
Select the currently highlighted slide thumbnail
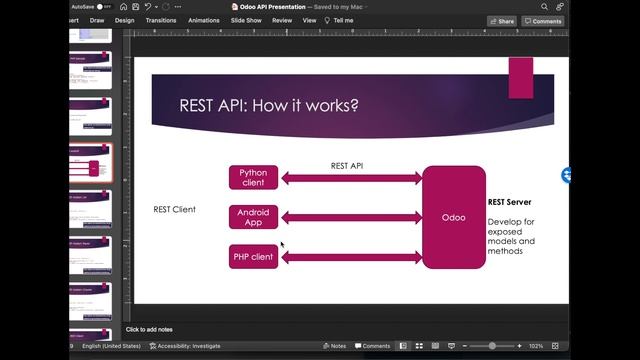pyautogui.click(x=91, y=162)
